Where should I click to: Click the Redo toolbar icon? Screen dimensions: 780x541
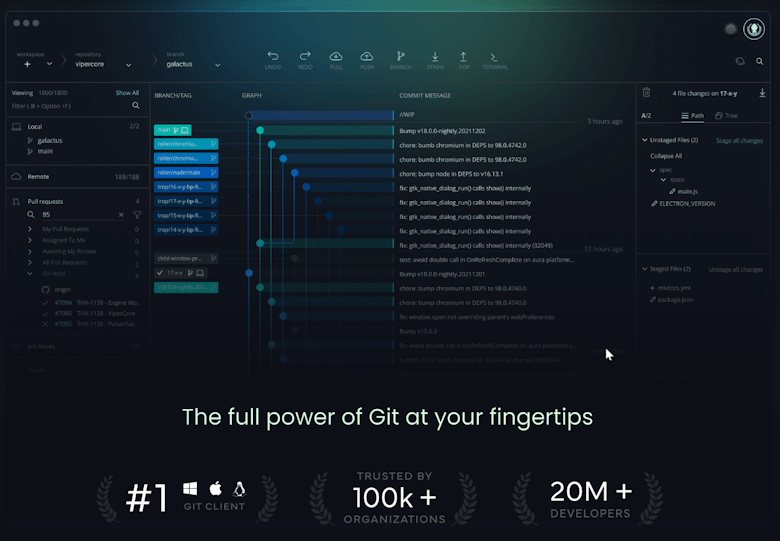[305, 56]
